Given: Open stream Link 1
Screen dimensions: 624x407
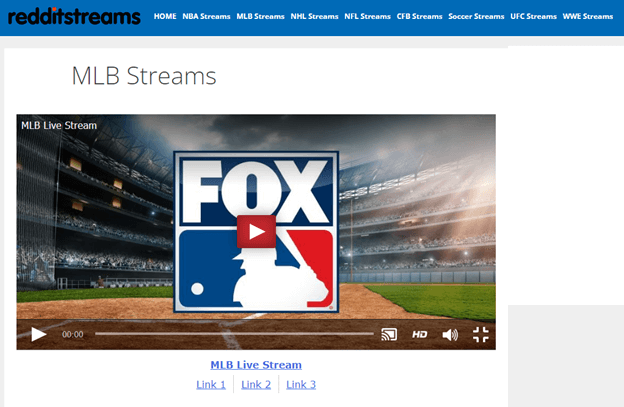Looking at the screenshot, I should coord(211,384).
